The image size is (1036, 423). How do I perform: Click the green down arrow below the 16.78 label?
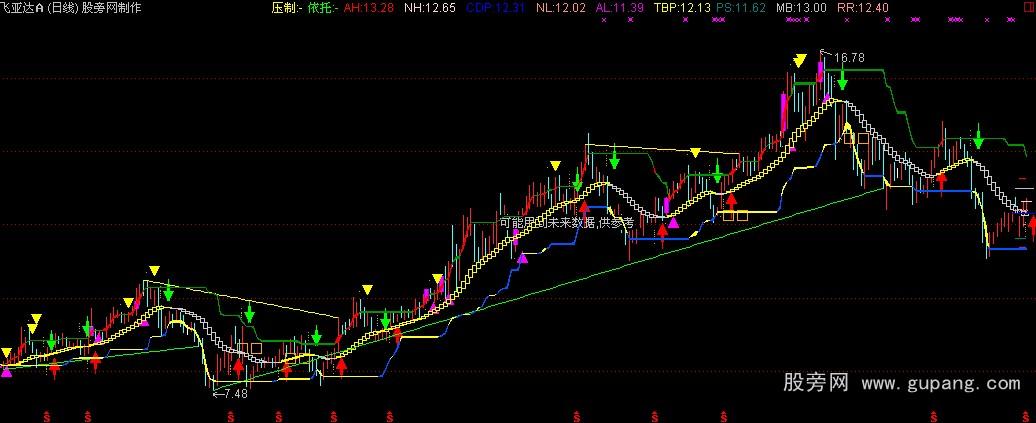842,77
